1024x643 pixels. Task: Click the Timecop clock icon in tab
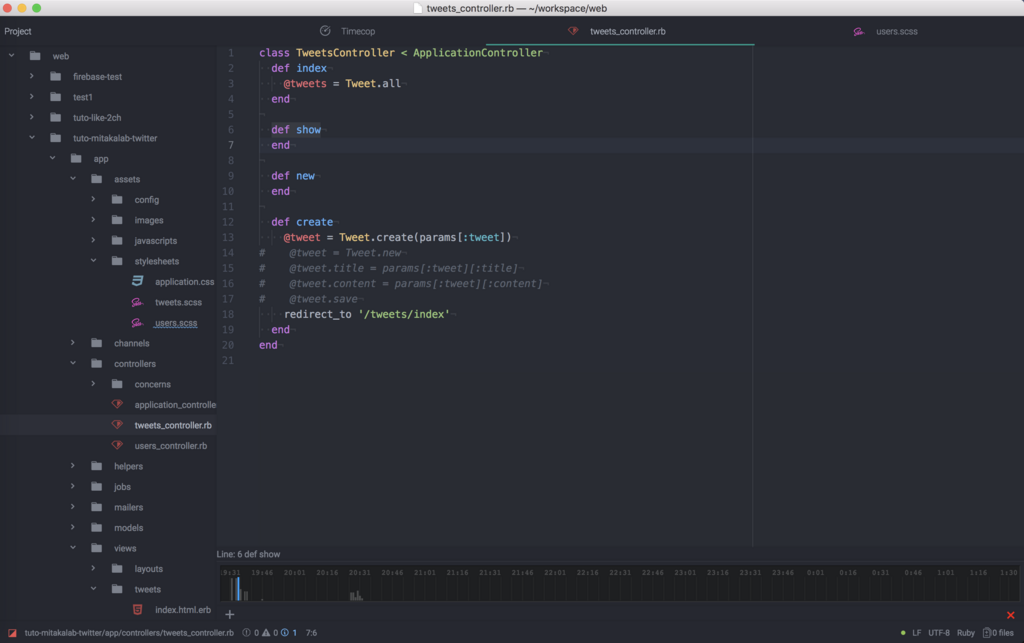[325, 31]
